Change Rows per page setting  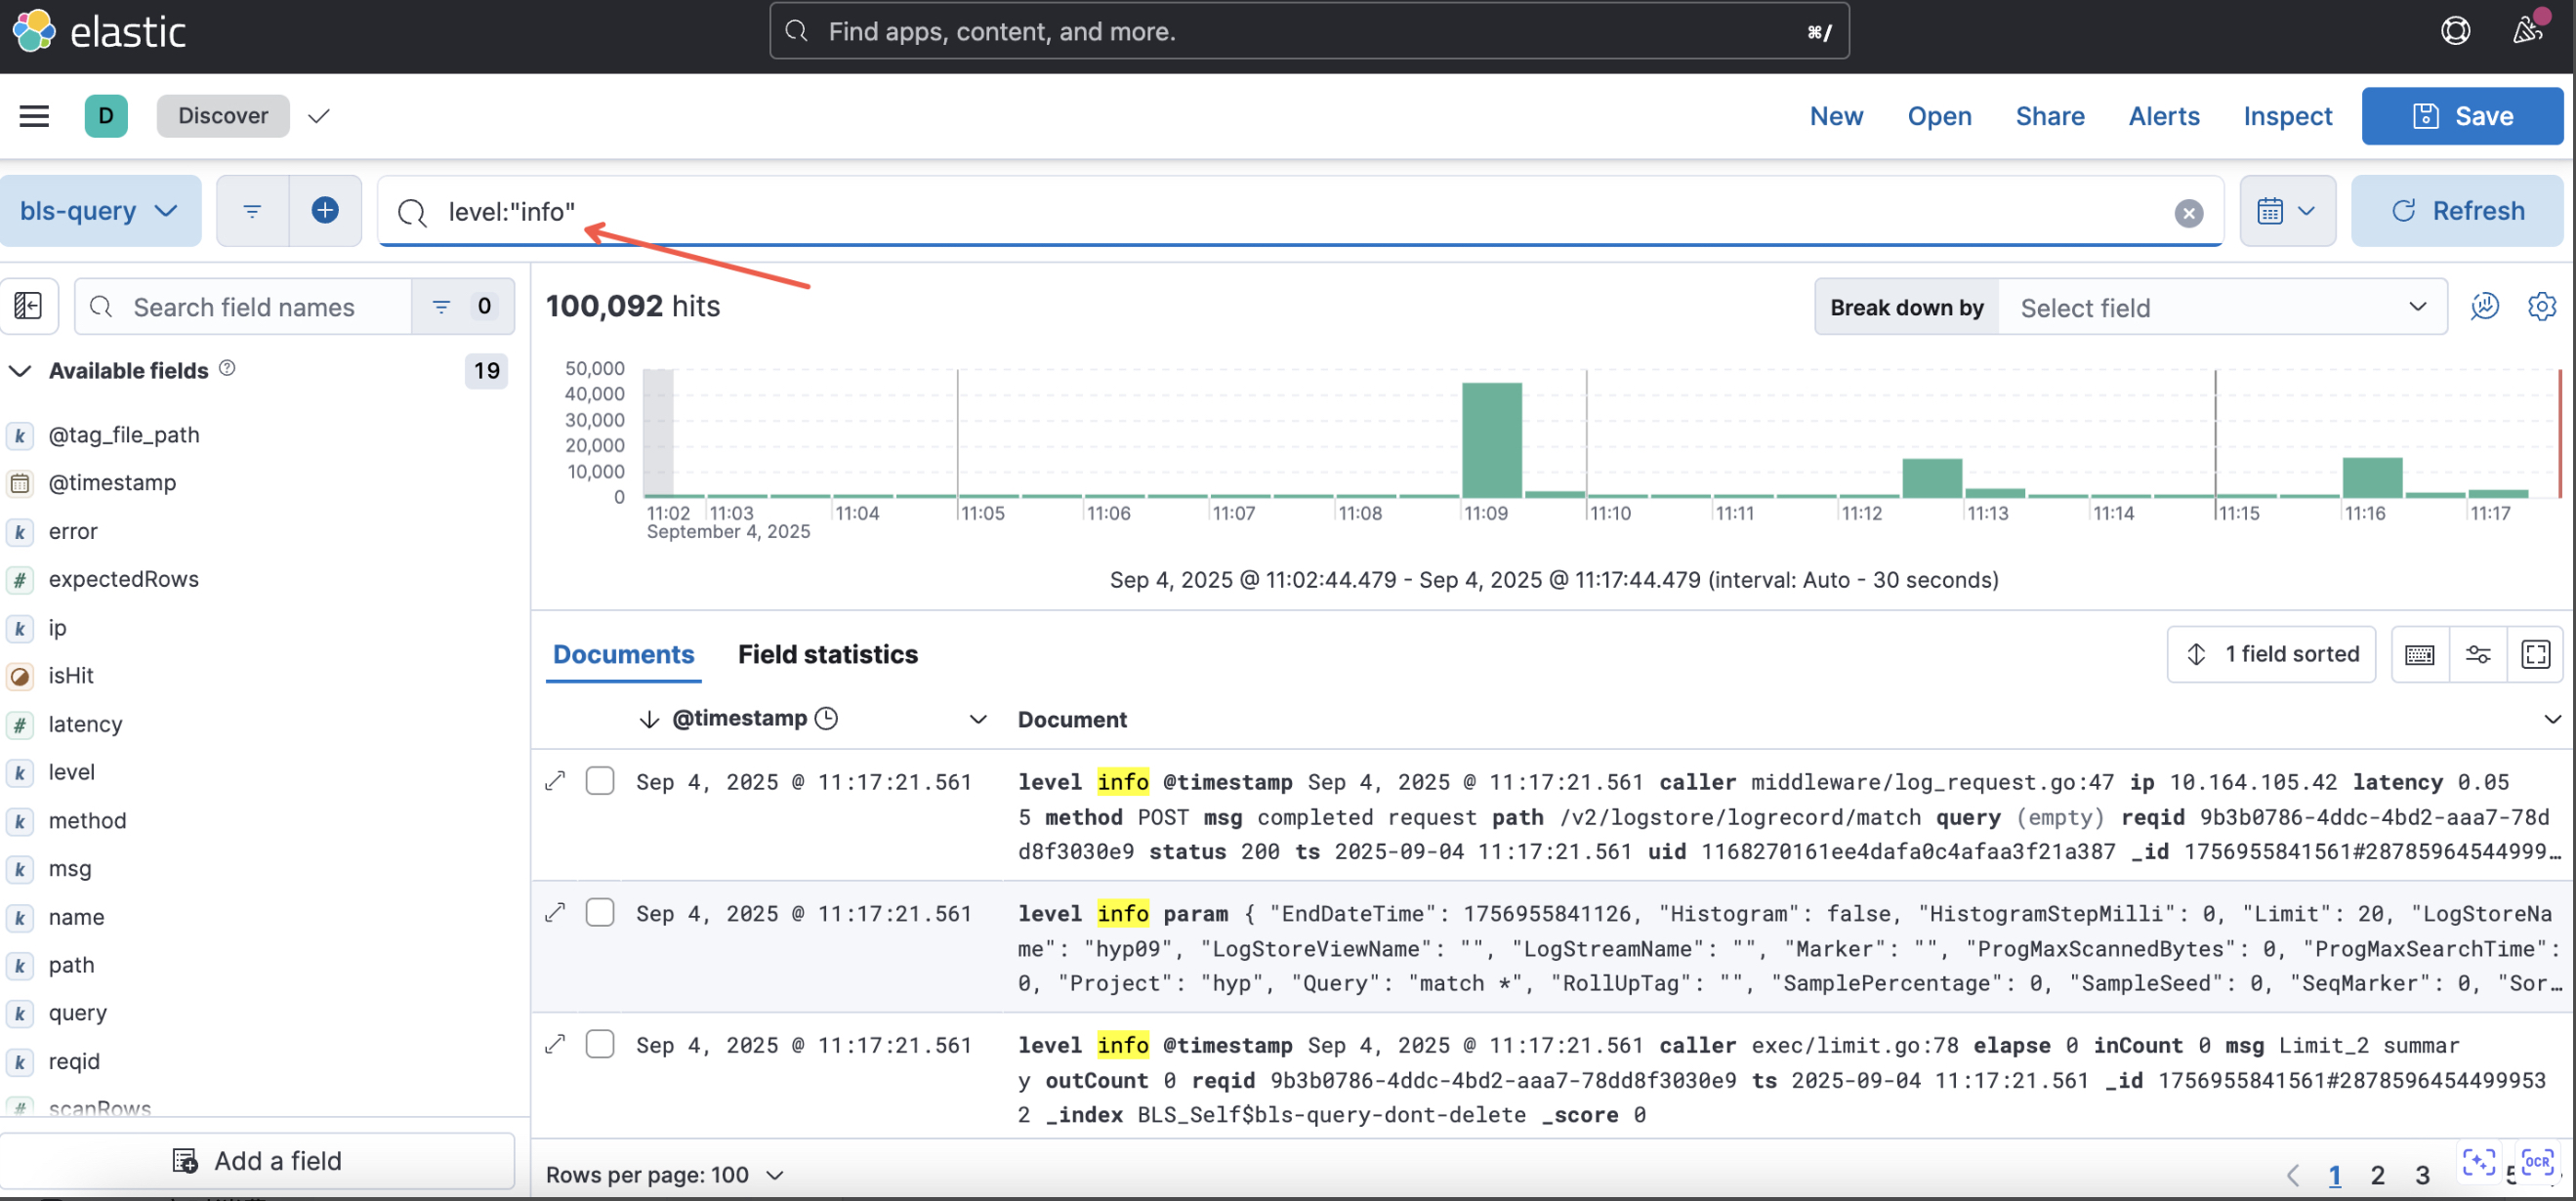click(x=665, y=1175)
